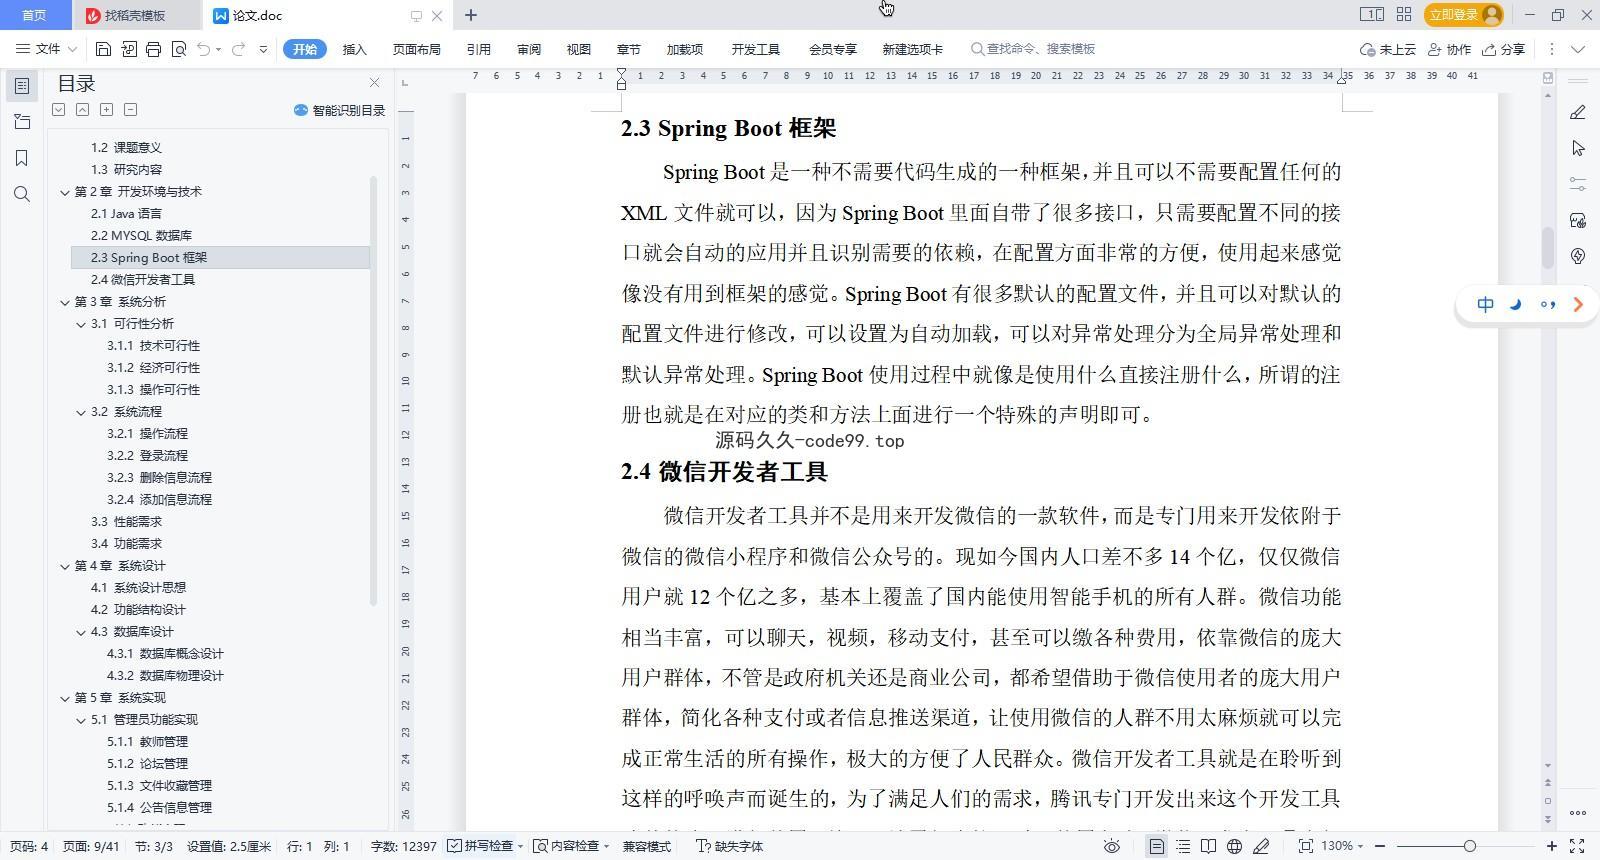The width and height of the screenshot is (1600, 860).
Task: Click the 协作 collaborate button
Action: 1450,49
